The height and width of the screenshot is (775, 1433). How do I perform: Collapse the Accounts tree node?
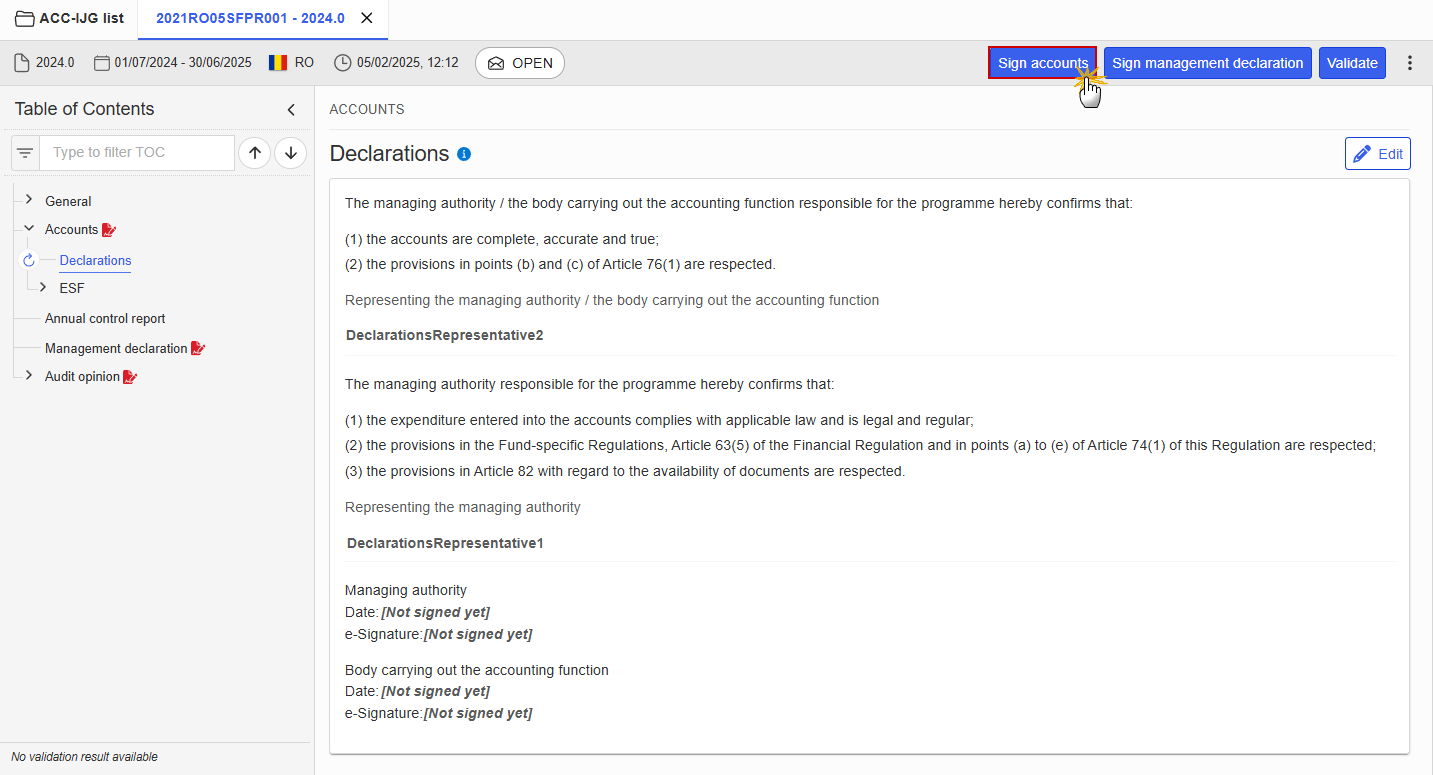pyautogui.click(x=29, y=229)
